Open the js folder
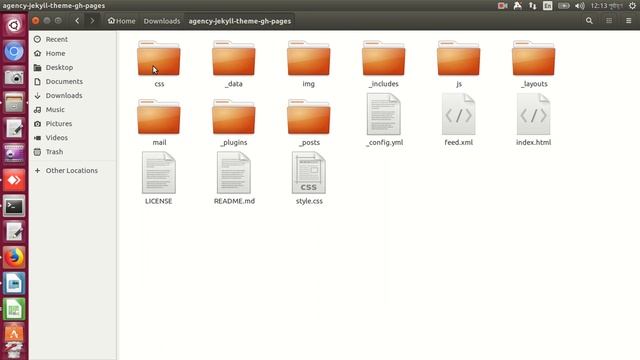 click(x=458, y=58)
